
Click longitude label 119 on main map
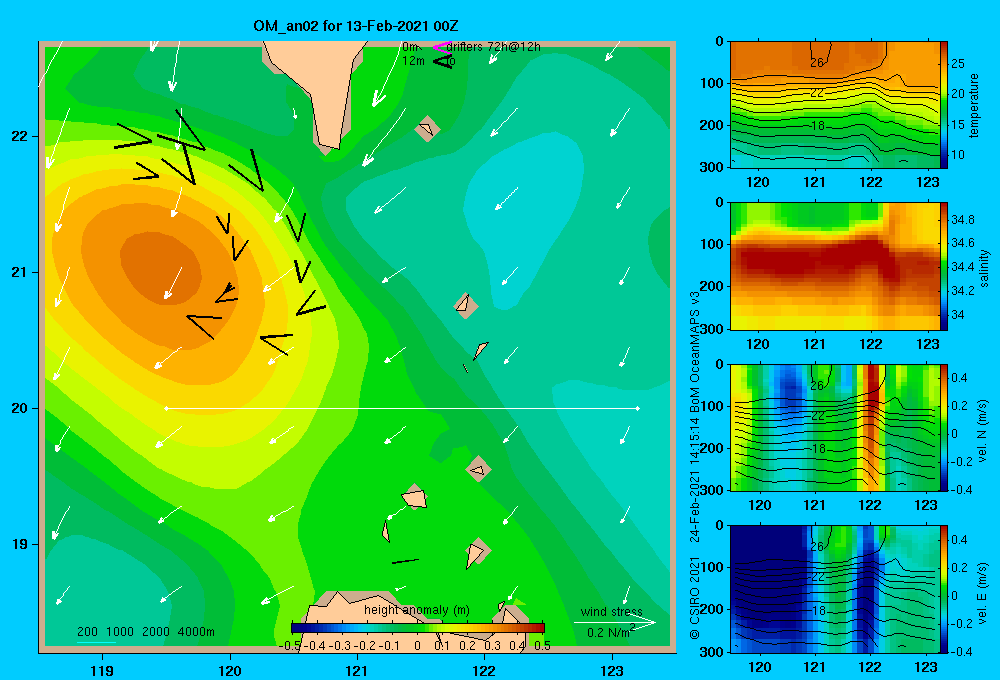pos(102,670)
